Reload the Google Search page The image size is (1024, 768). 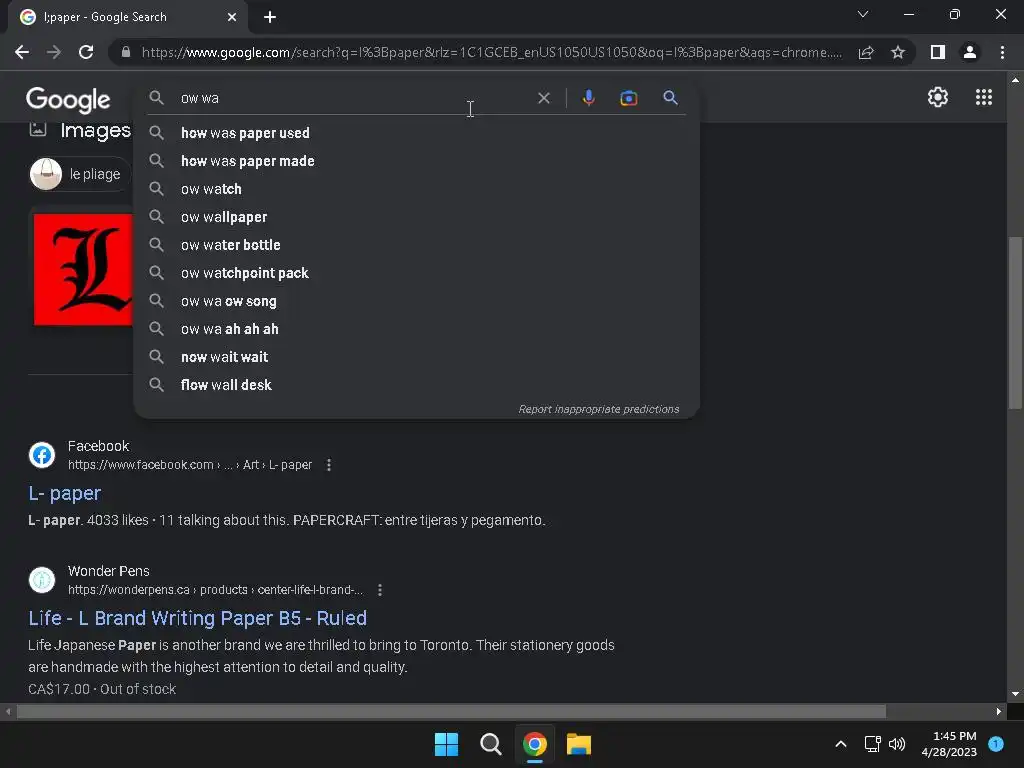[x=86, y=52]
